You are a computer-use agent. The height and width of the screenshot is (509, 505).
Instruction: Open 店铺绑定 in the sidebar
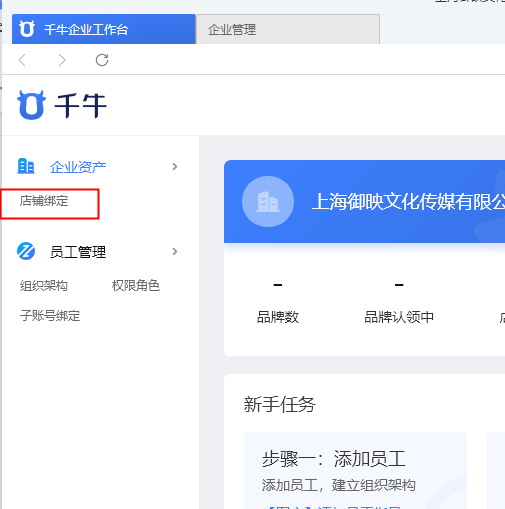click(44, 201)
